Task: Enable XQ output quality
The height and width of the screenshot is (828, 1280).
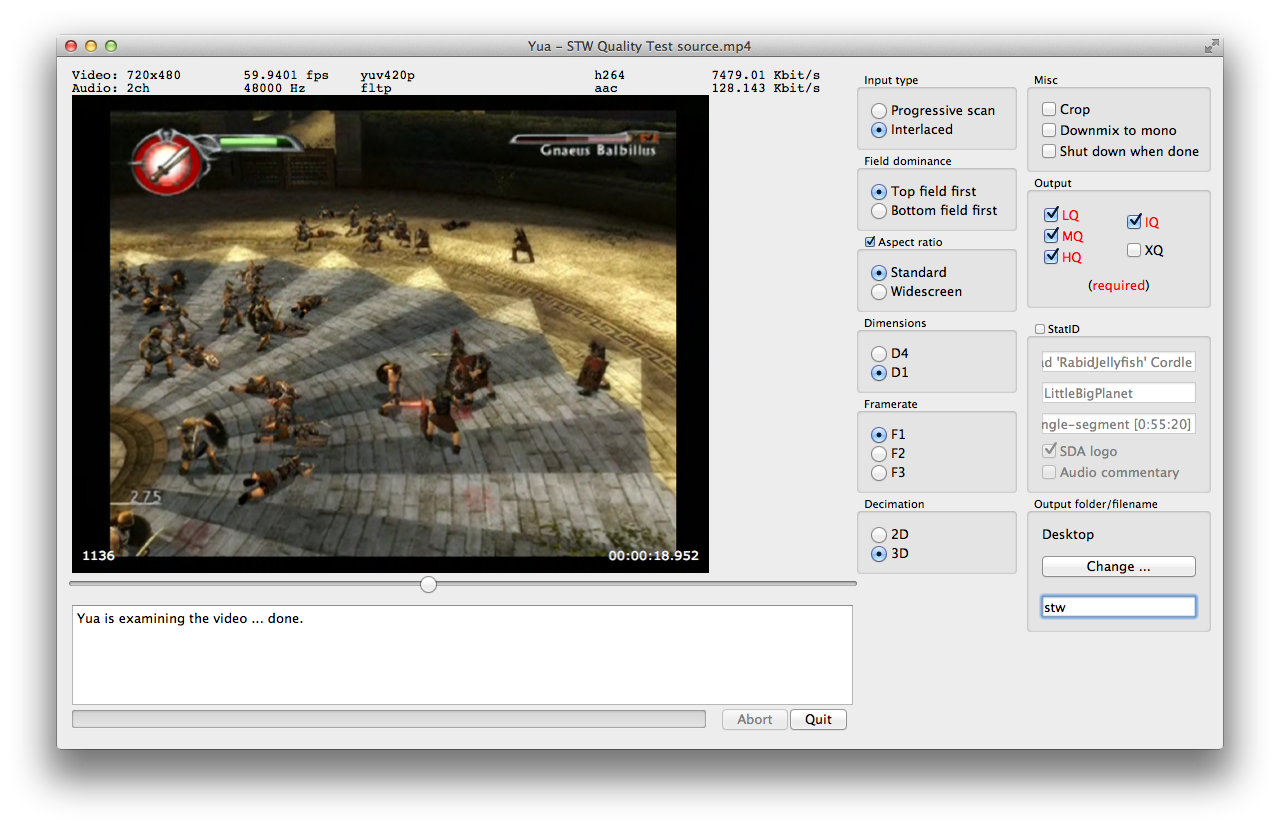Action: click(x=1134, y=250)
